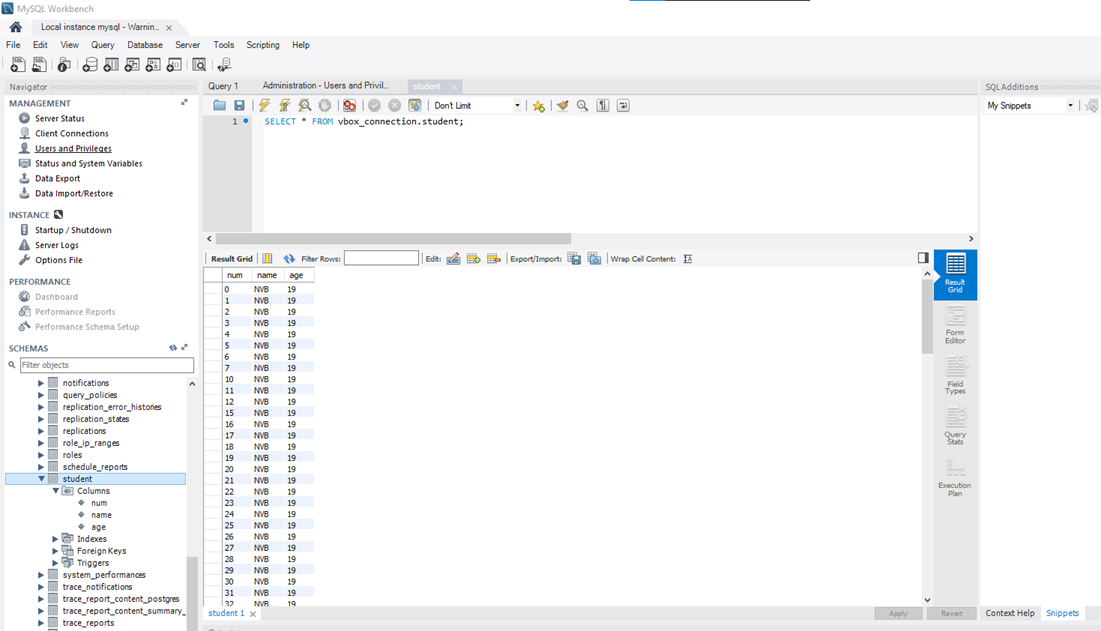Click the Explain query magnifier-lightning icon
Screen dimensions: 1101x631
tap(304, 105)
